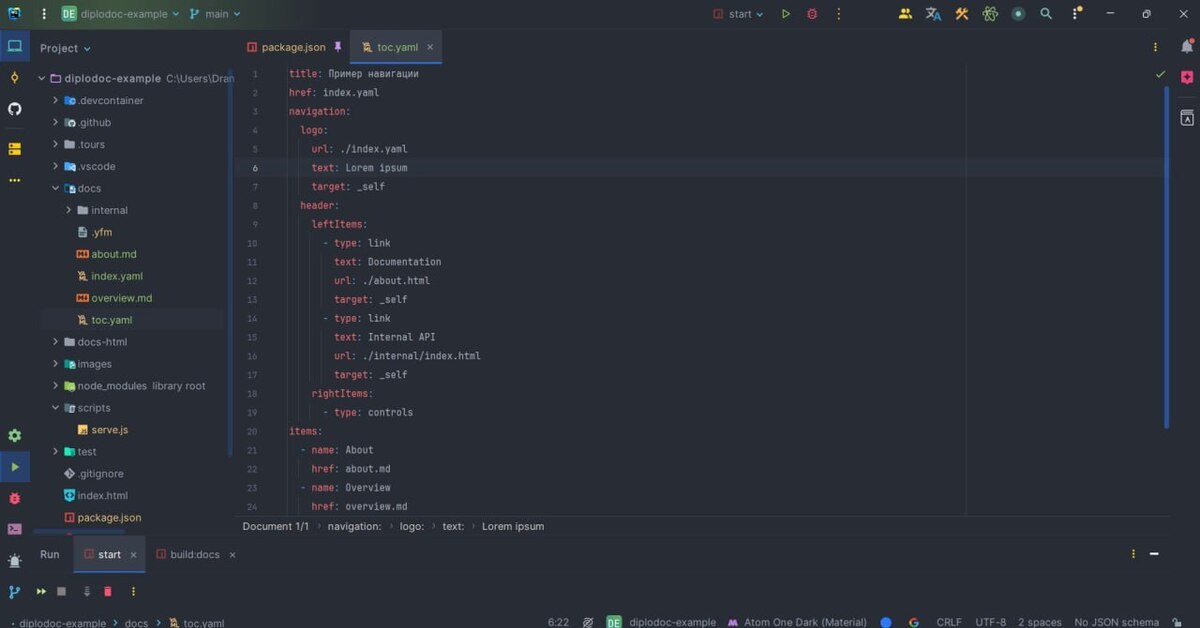Toggle read-only lock icon in status bar

[588, 622]
